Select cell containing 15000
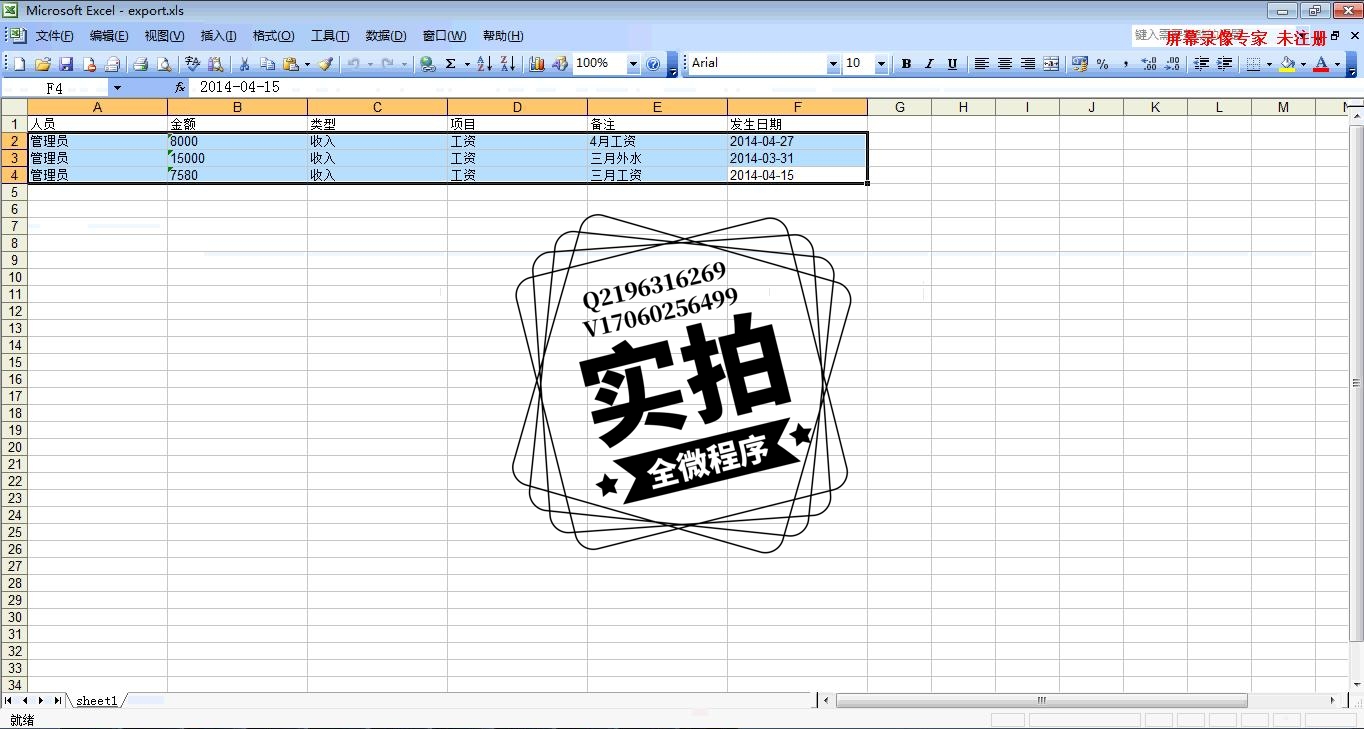 click(237, 158)
